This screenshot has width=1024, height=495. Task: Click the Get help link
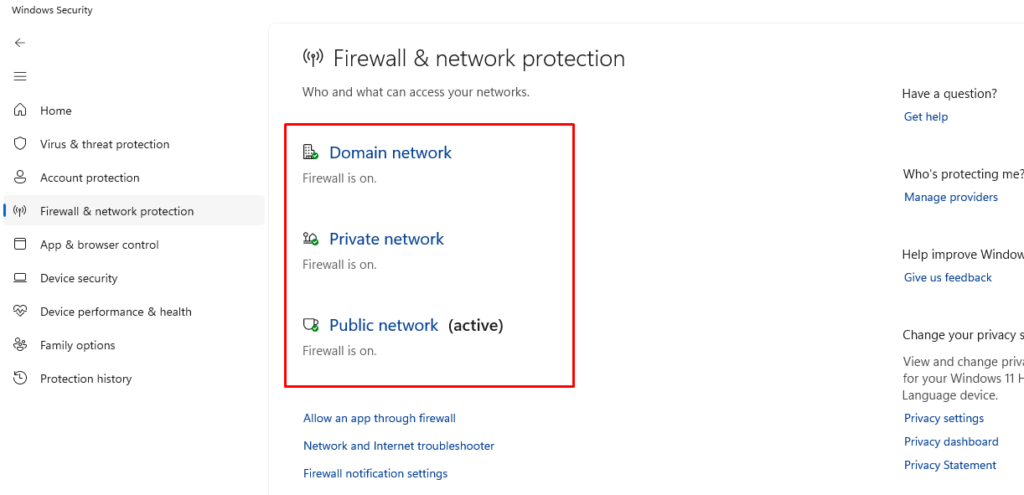(x=925, y=117)
